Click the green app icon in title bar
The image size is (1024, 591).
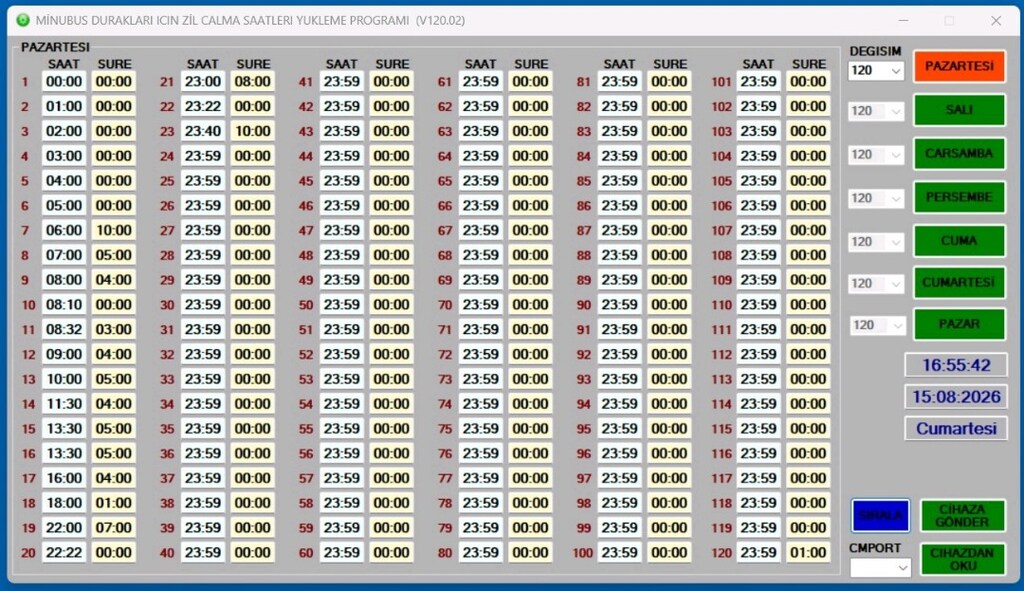point(23,20)
